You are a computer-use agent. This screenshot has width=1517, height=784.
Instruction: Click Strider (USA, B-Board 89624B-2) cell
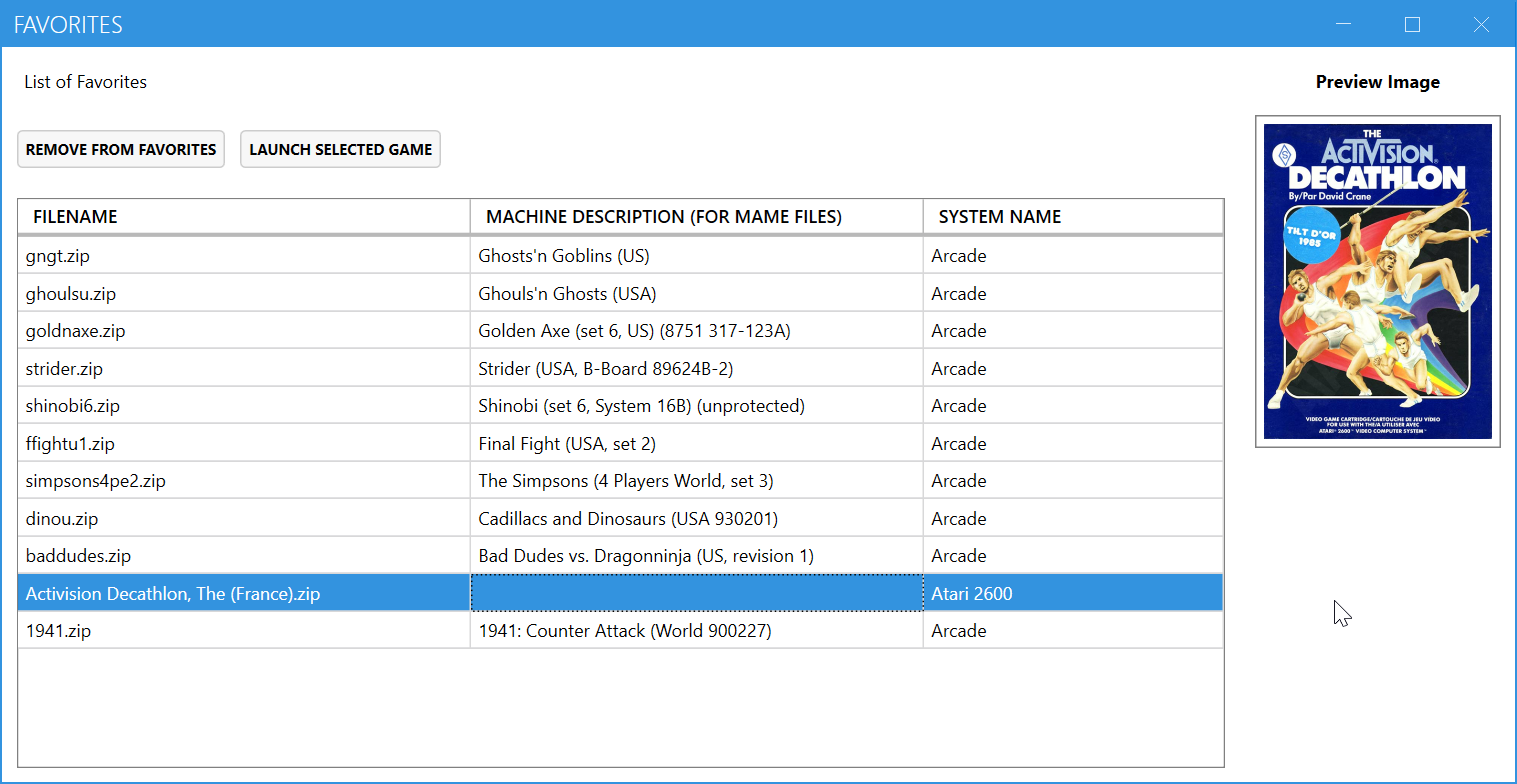696,369
